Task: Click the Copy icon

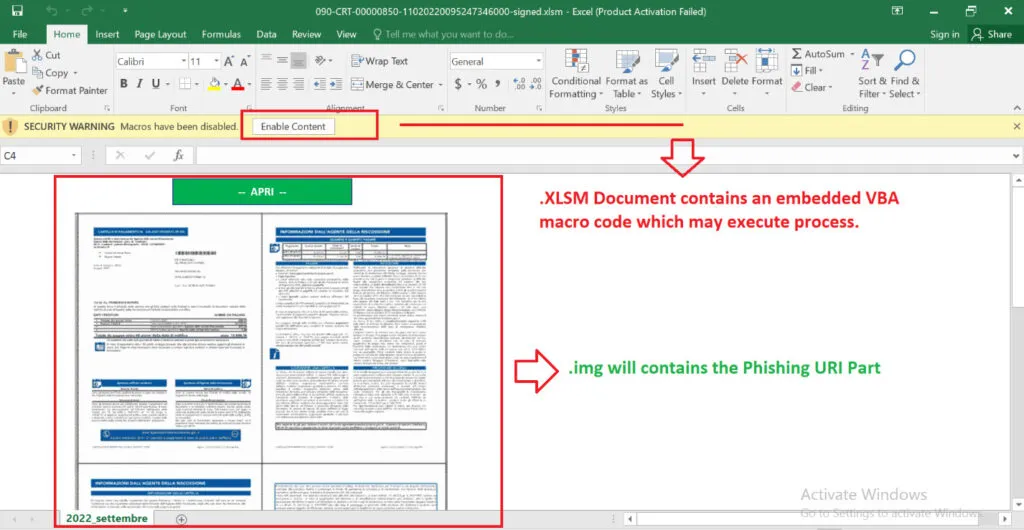Action: tap(37, 73)
